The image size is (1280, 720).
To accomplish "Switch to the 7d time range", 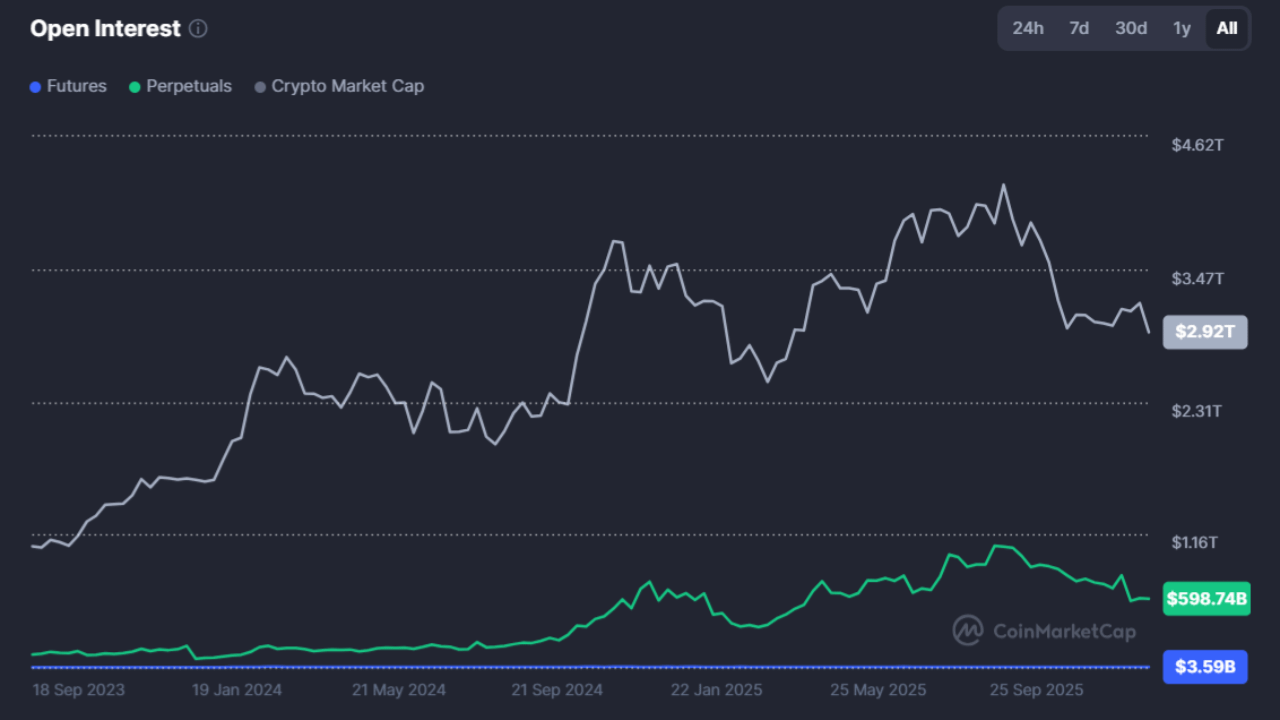I will (1079, 28).
